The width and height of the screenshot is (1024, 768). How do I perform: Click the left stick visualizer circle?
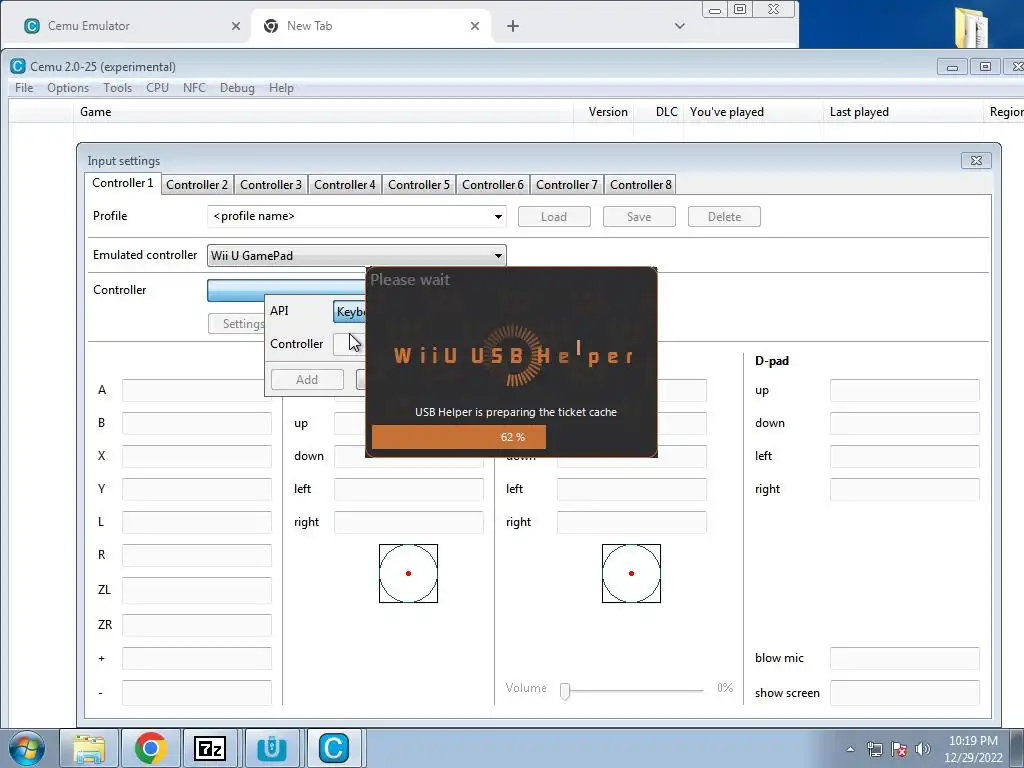tap(408, 573)
